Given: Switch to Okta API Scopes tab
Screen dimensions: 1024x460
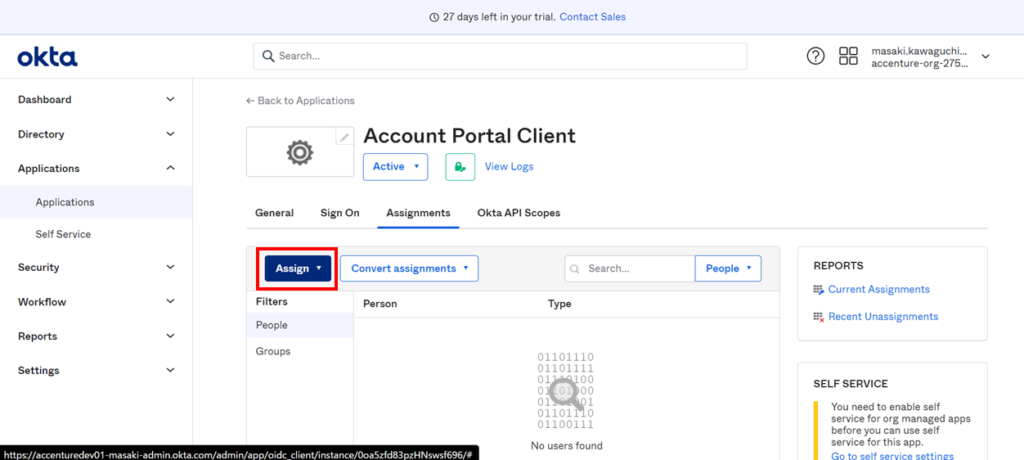Looking at the screenshot, I should point(518,213).
